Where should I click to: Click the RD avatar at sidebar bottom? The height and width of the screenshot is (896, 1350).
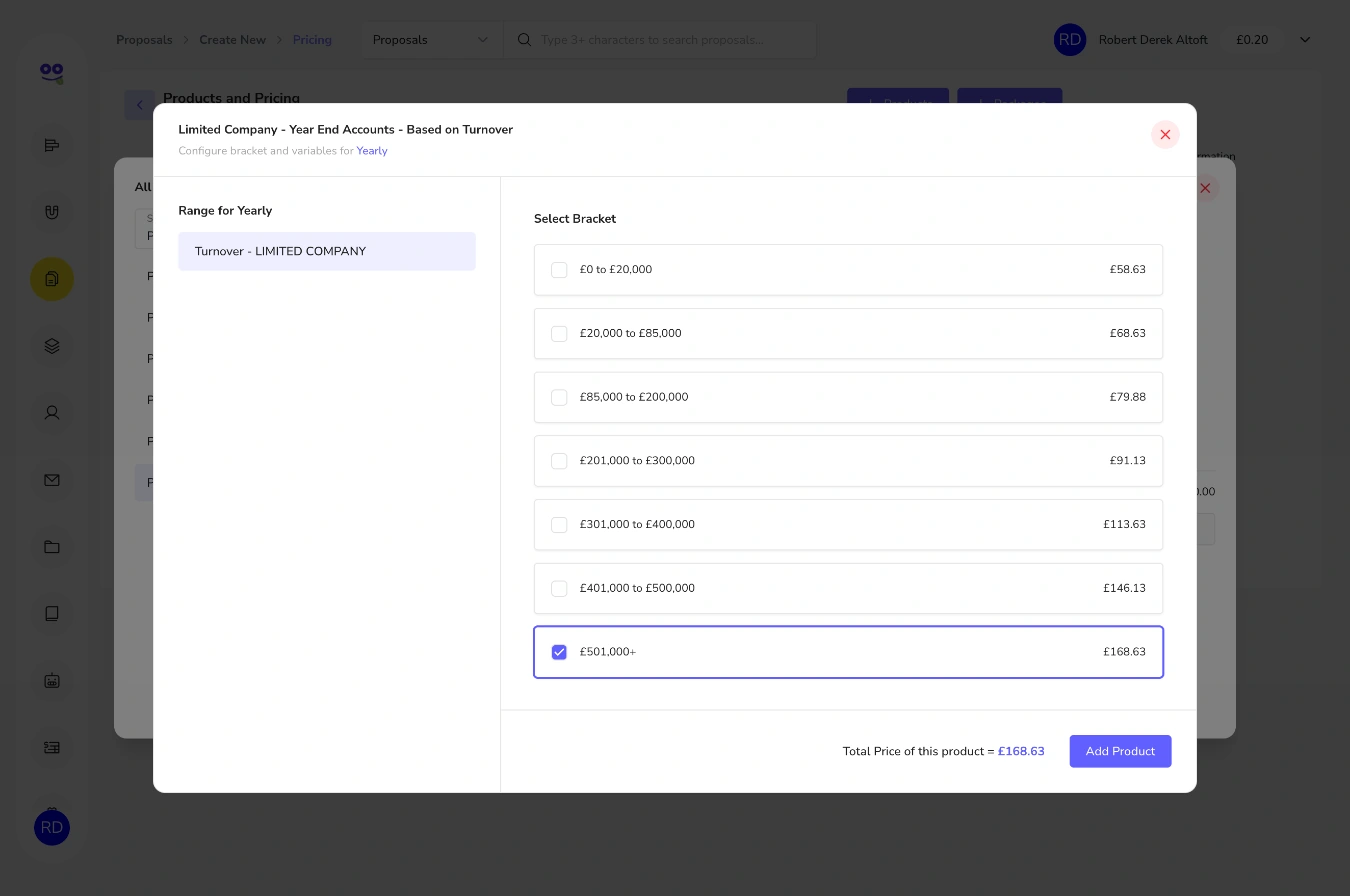(52, 827)
